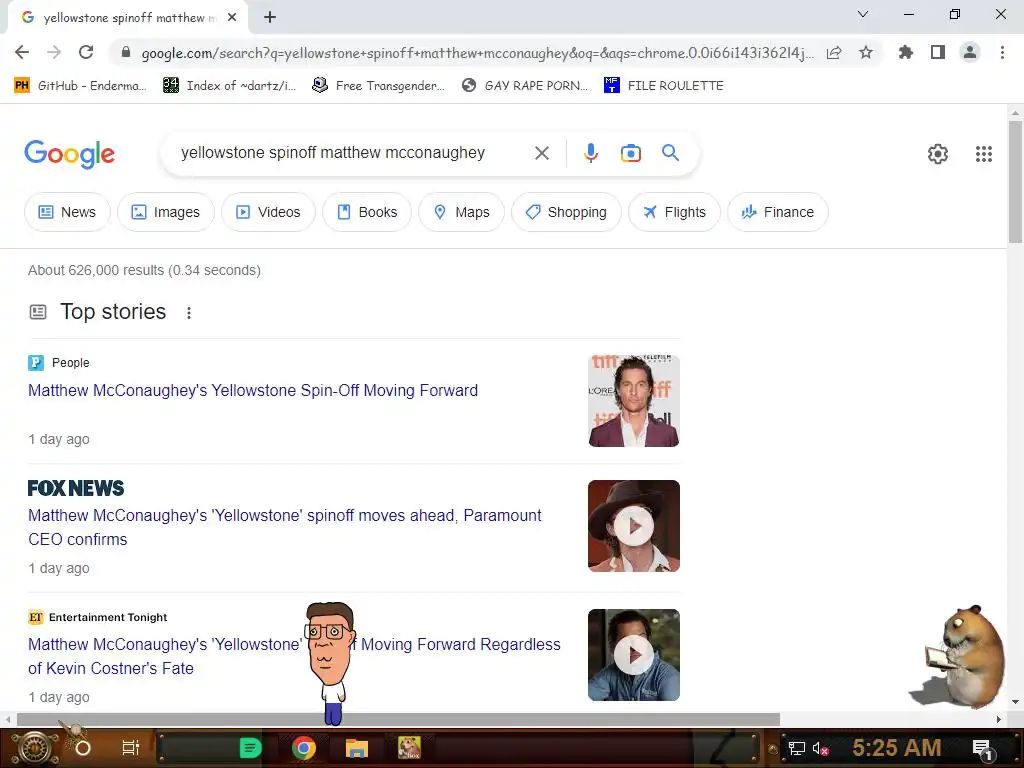Play the Entertainment Tonight video thumbnail
This screenshot has height=768, width=1024.
point(633,655)
